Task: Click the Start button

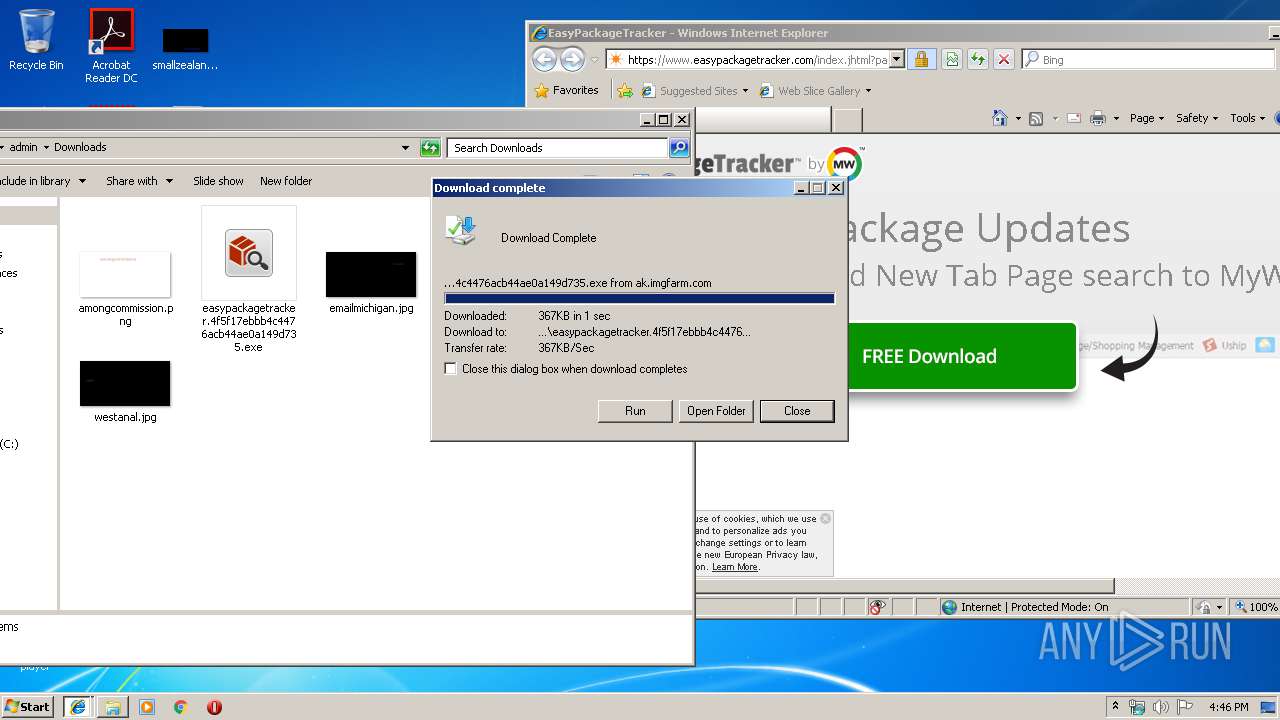Action: (x=27, y=706)
